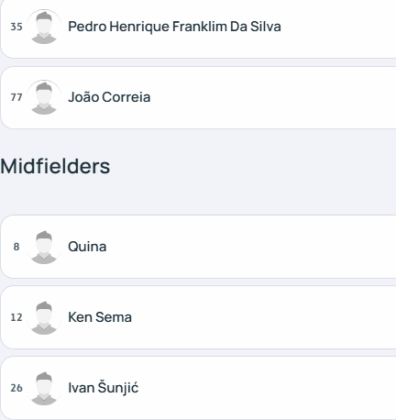Viewport: 396px width, 420px height.
Task: Select the João Correia player card
Action: [x=198, y=97]
